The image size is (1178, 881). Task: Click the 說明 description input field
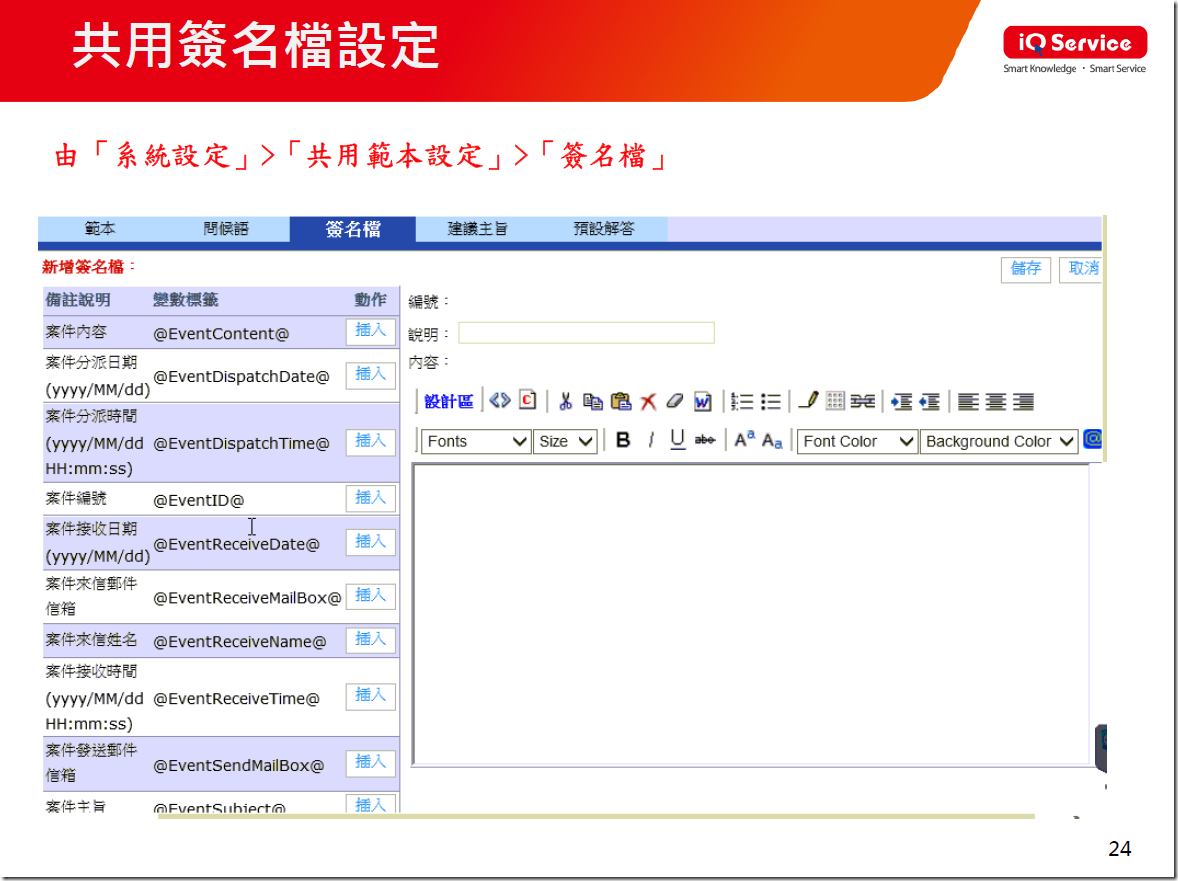tap(586, 333)
